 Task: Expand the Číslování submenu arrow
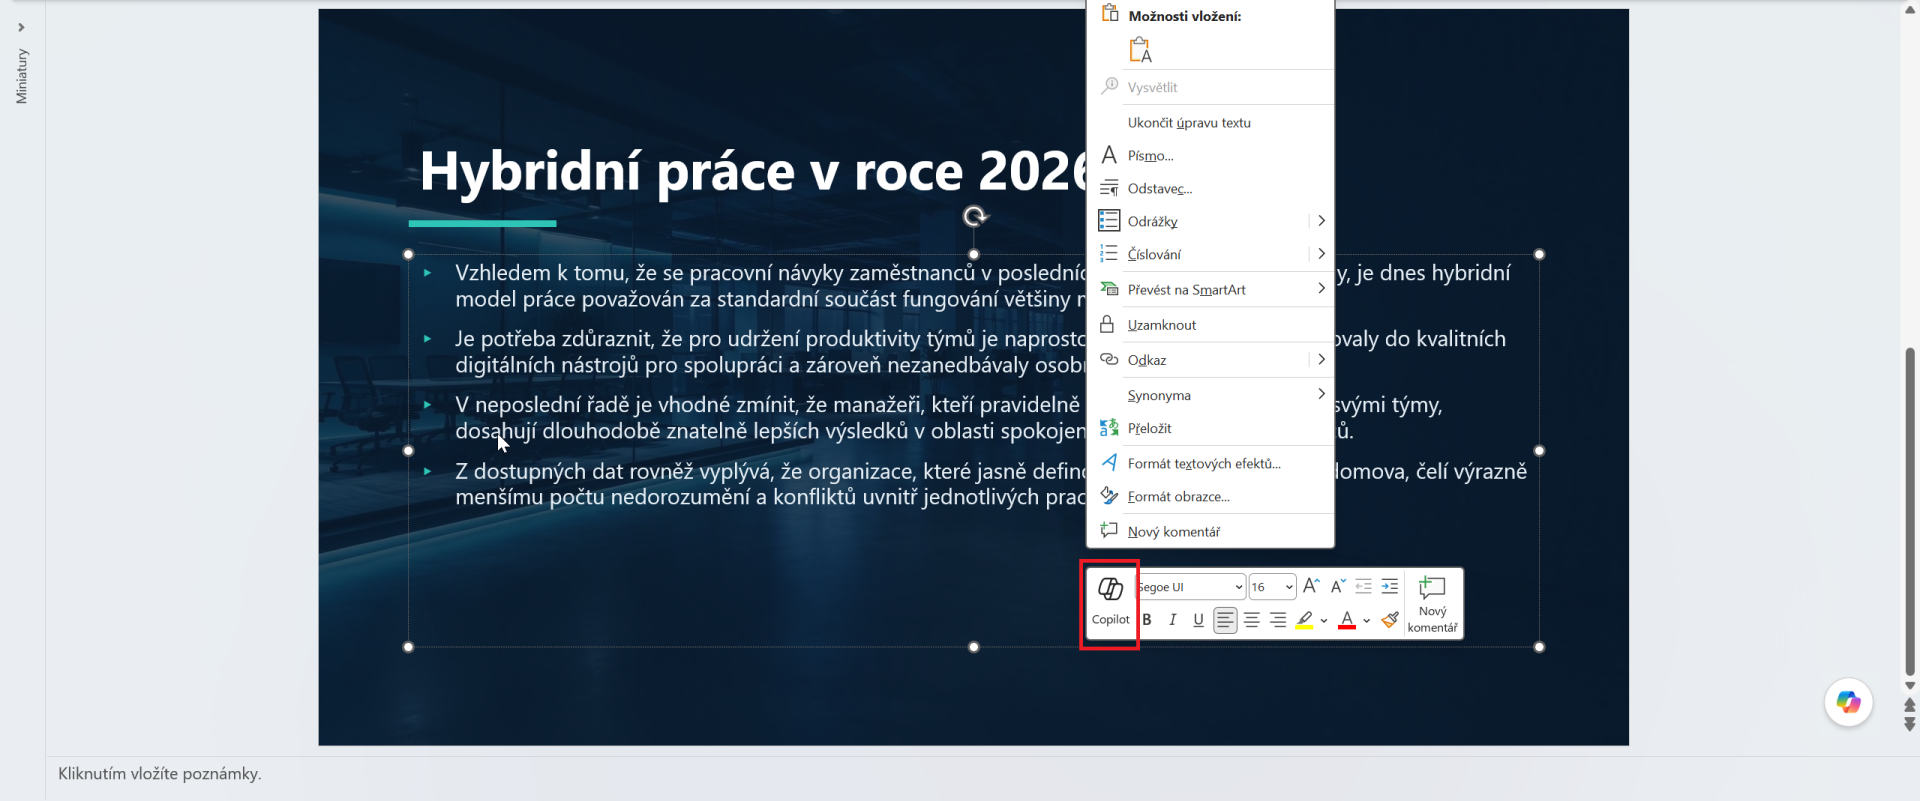[1321, 254]
